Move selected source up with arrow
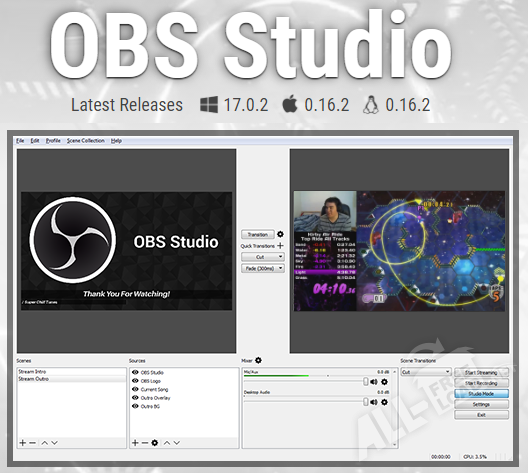This screenshot has height=473, width=528. pos(167,443)
